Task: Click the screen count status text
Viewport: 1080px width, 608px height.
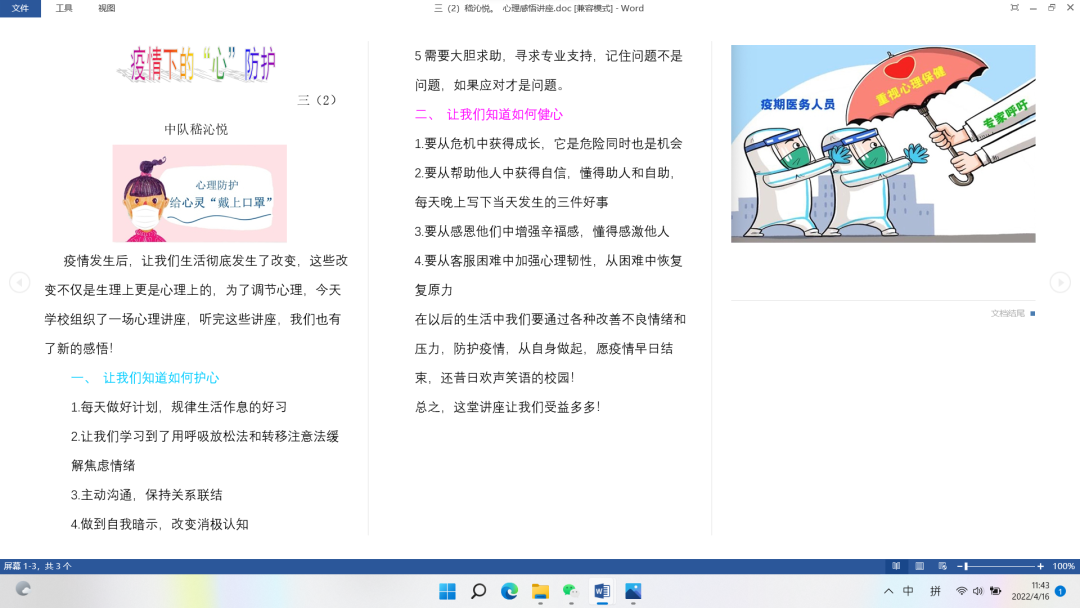Action: (x=37, y=566)
